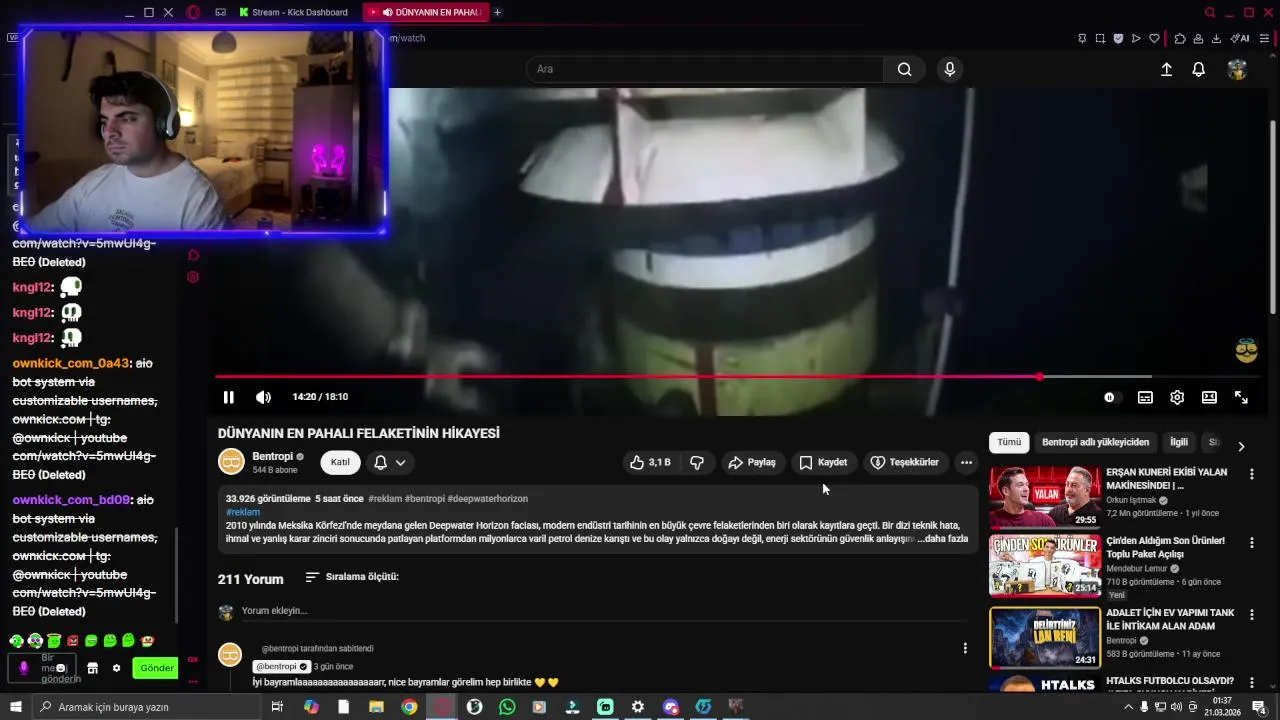1280x720 pixels.
Task: Open the snapshot capture tool icon
Action: tap(1100, 38)
